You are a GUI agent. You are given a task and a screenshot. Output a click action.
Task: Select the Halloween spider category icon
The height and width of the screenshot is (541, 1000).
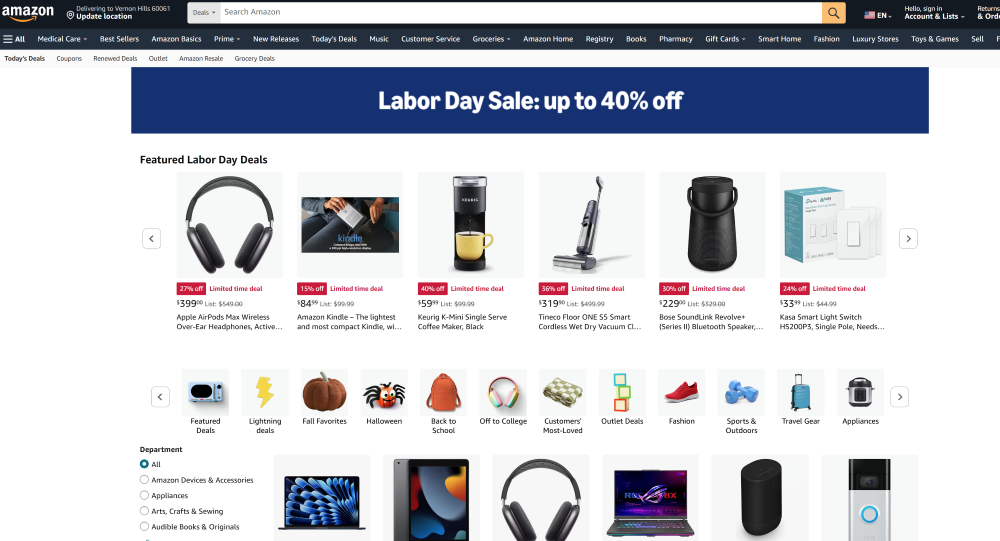tap(384, 392)
